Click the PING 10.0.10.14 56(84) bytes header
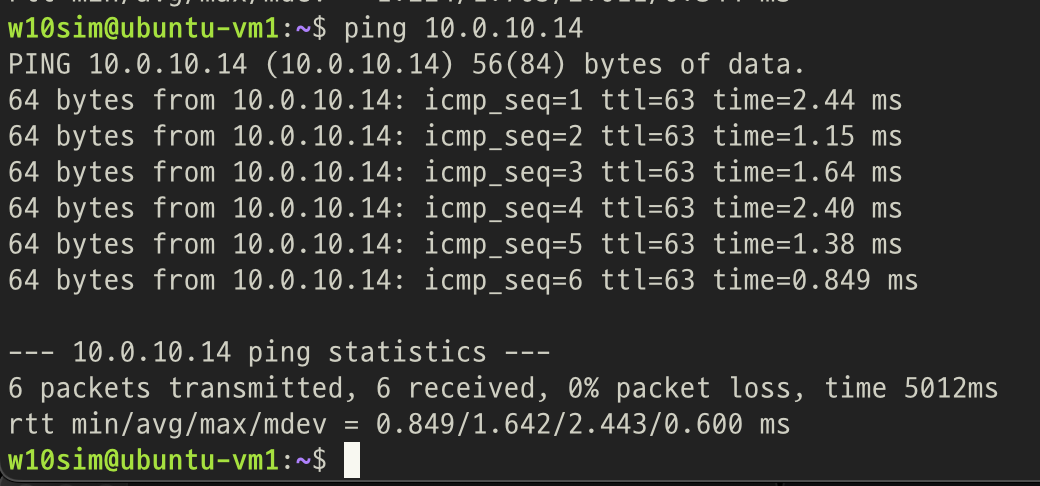The height and width of the screenshot is (486, 1040). (407, 64)
